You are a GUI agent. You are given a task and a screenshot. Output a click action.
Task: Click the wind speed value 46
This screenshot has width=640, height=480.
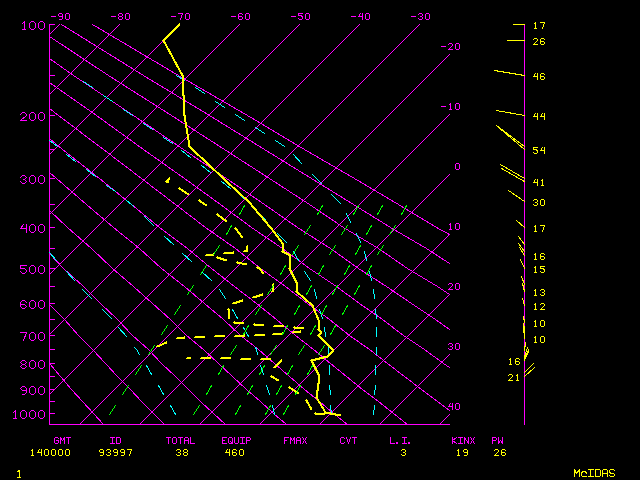[x=538, y=76]
